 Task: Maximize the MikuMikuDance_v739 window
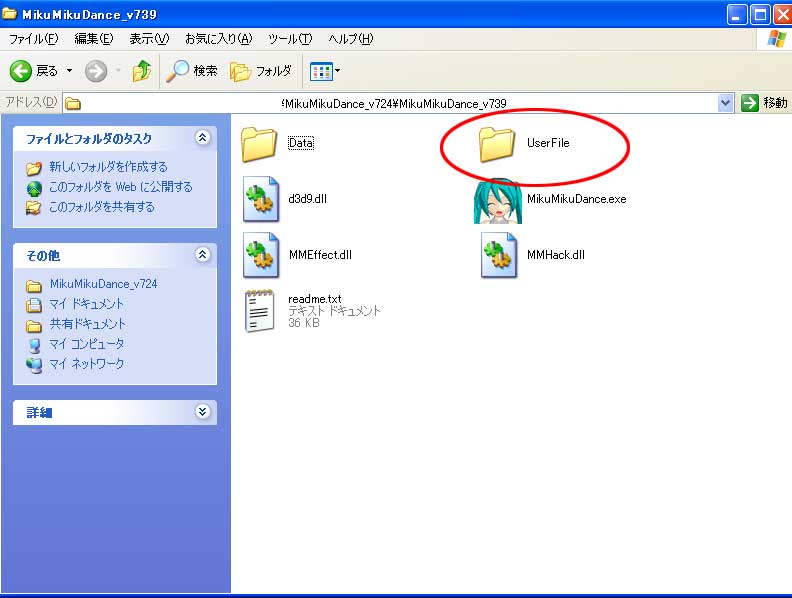[x=760, y=14]
